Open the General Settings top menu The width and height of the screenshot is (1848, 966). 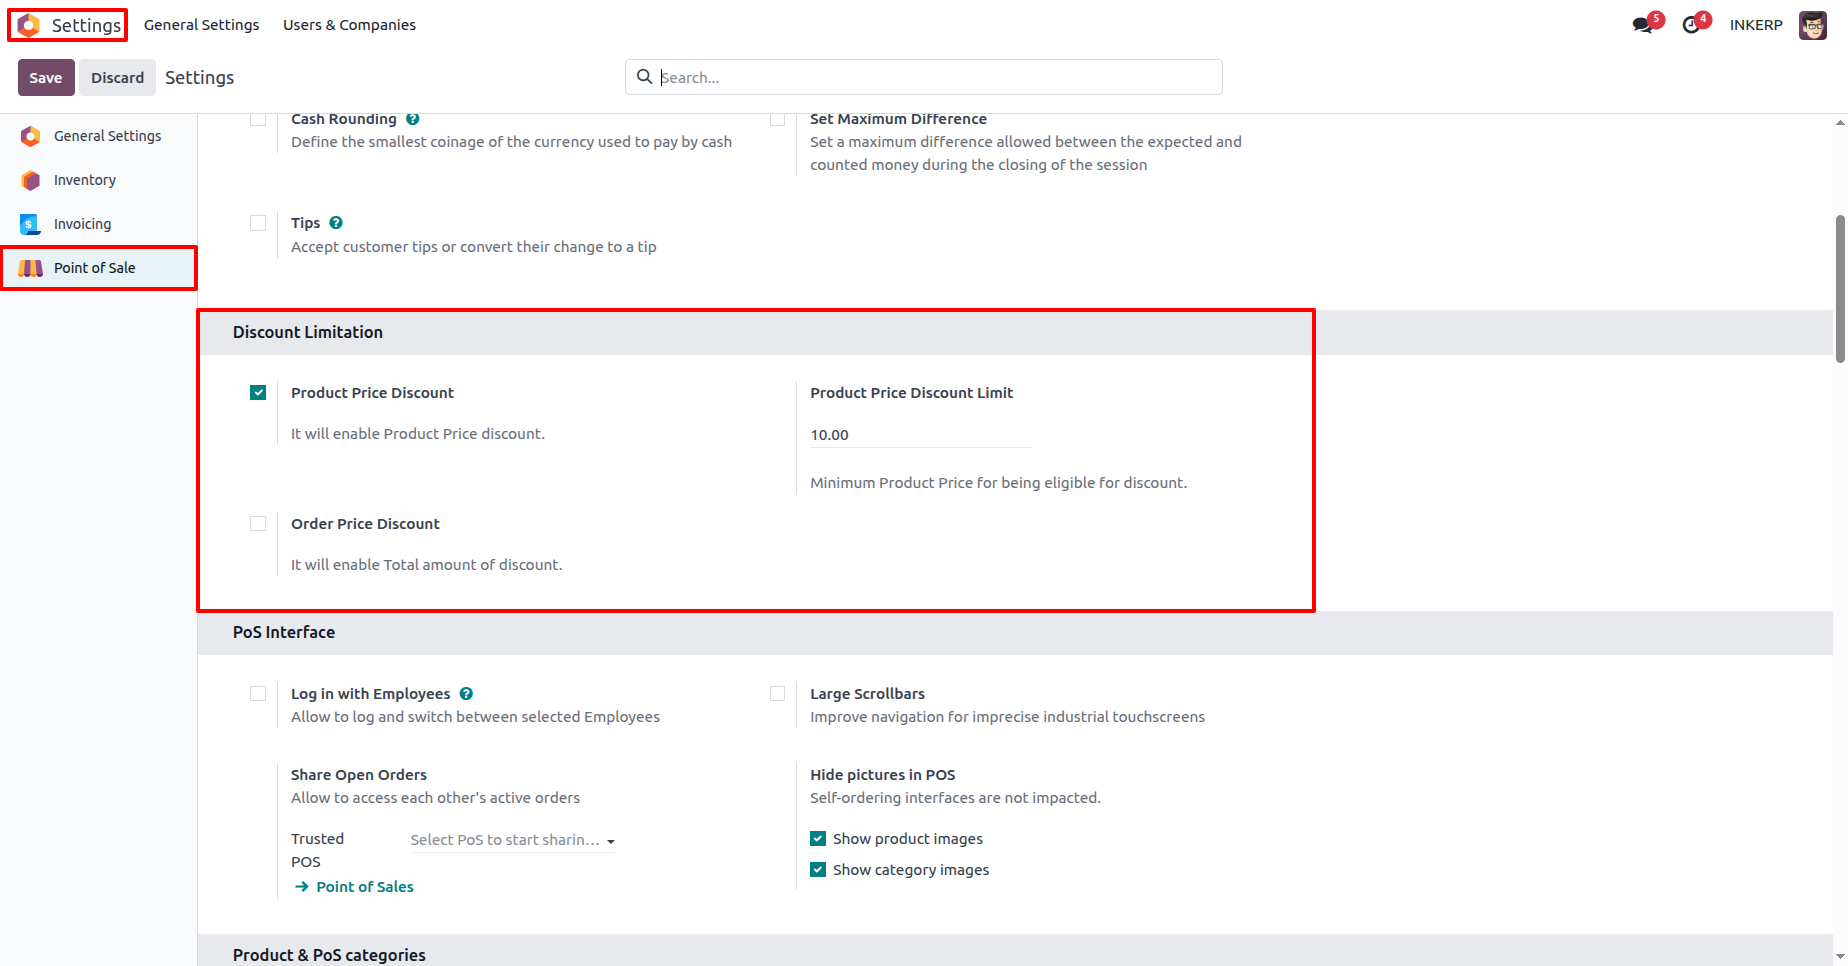201,25
